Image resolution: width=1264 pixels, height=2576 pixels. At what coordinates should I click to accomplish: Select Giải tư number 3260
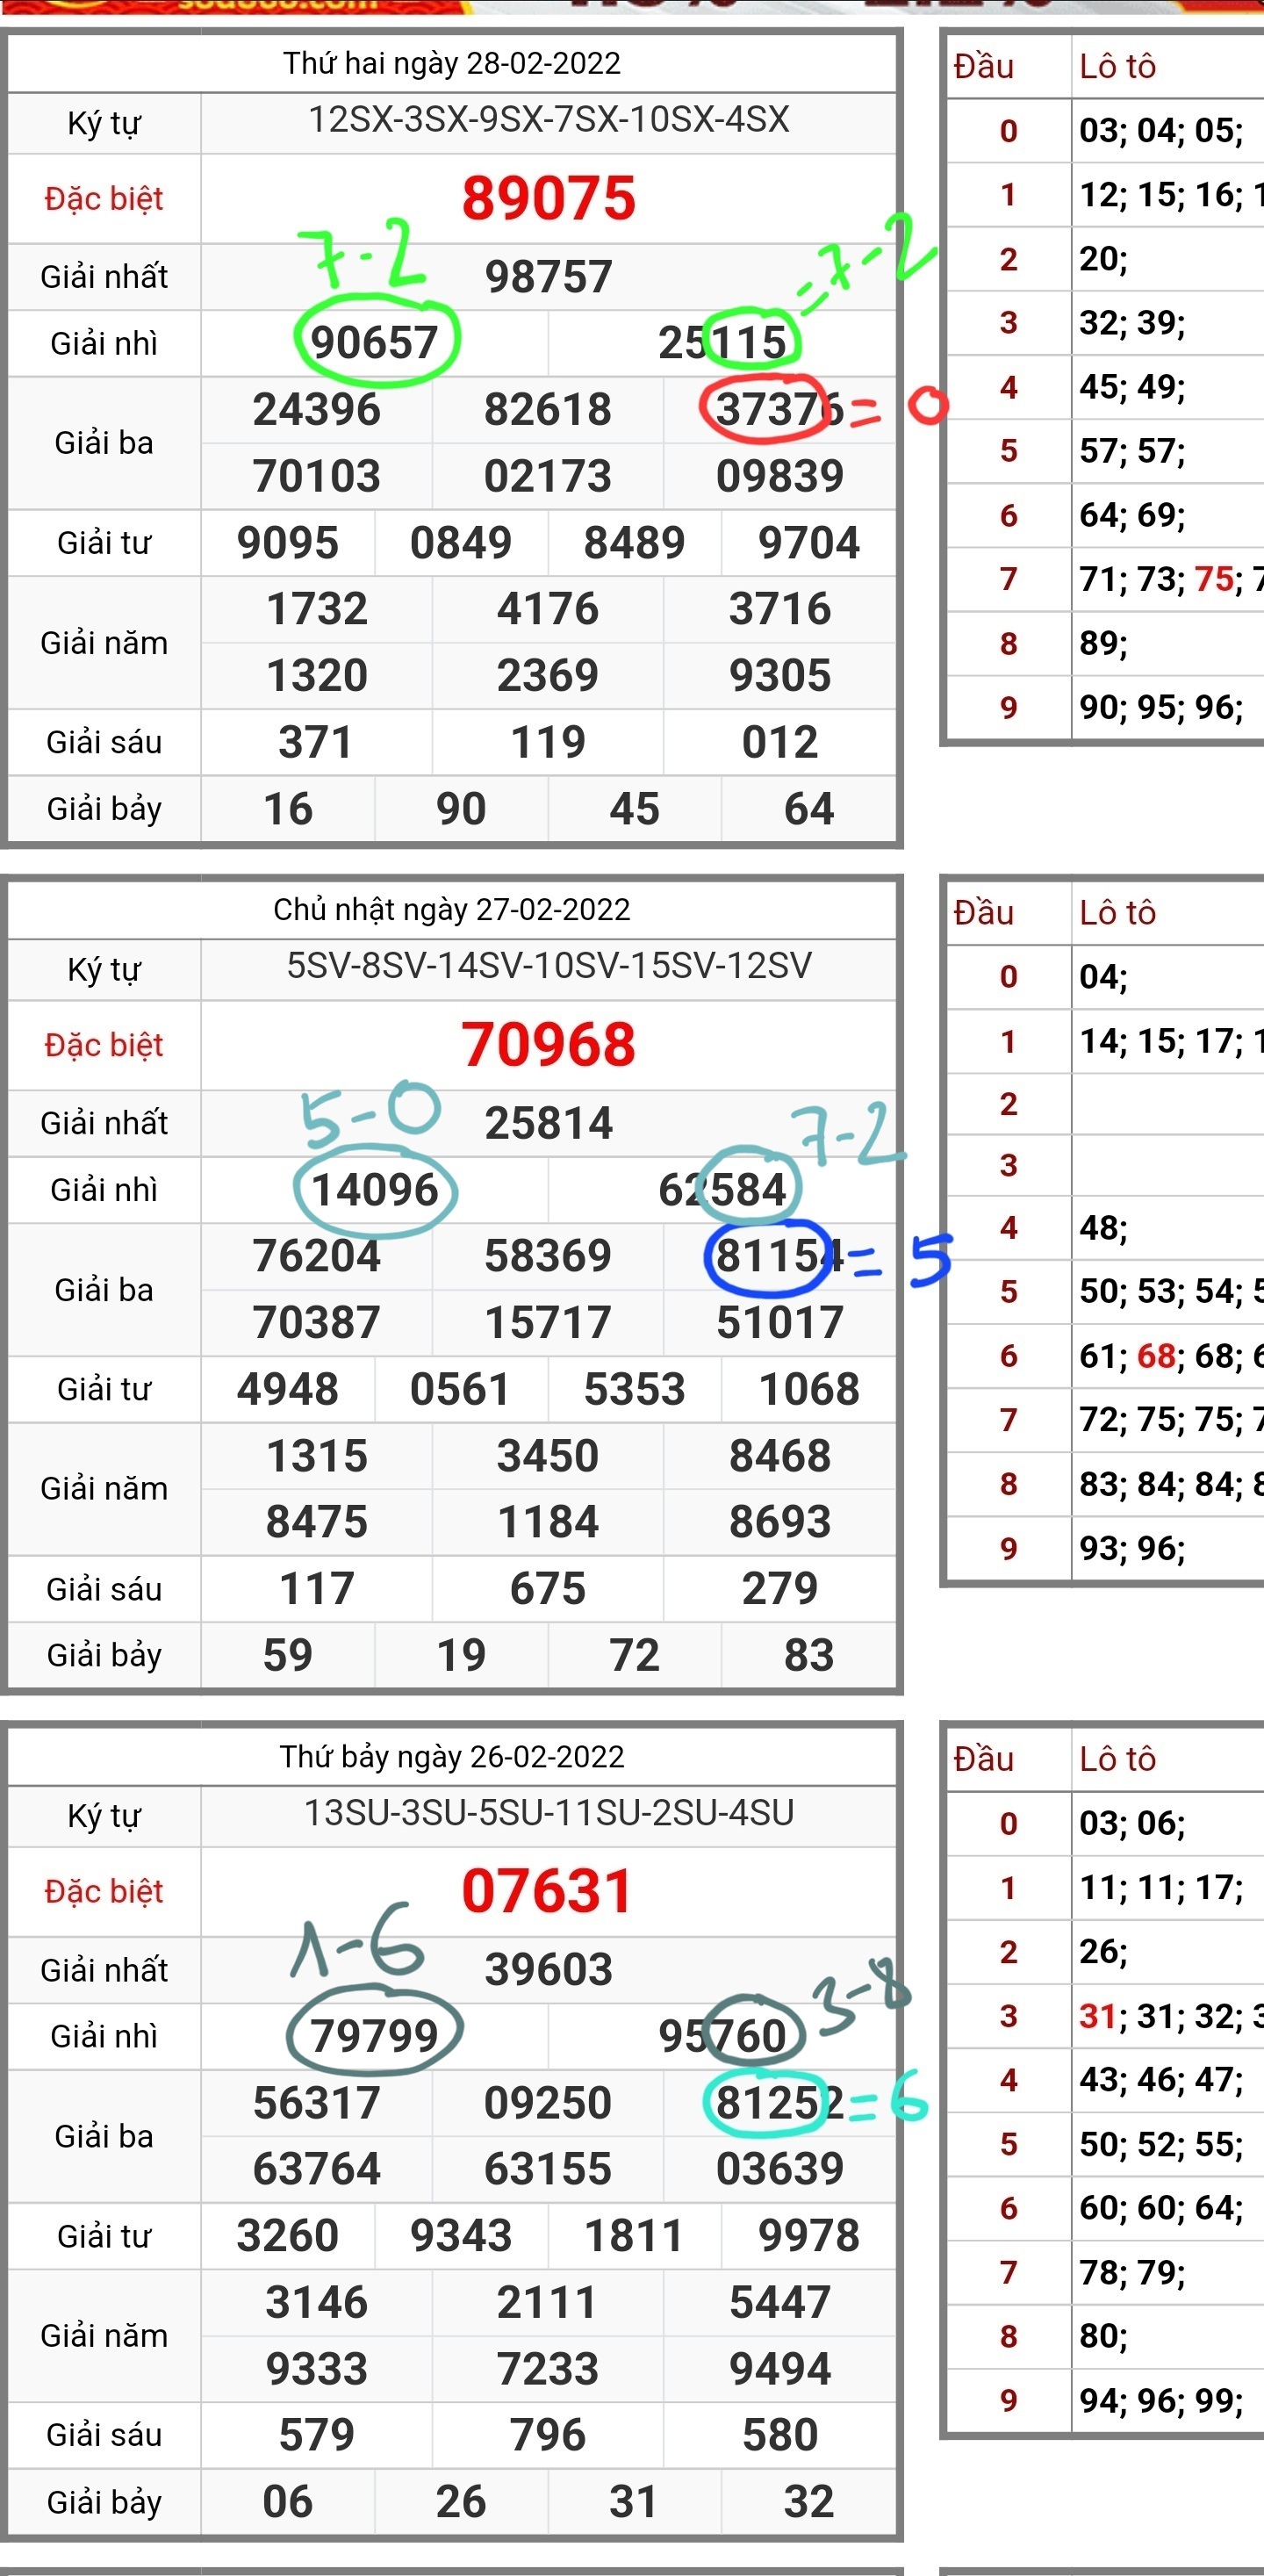click(288, 2236)
